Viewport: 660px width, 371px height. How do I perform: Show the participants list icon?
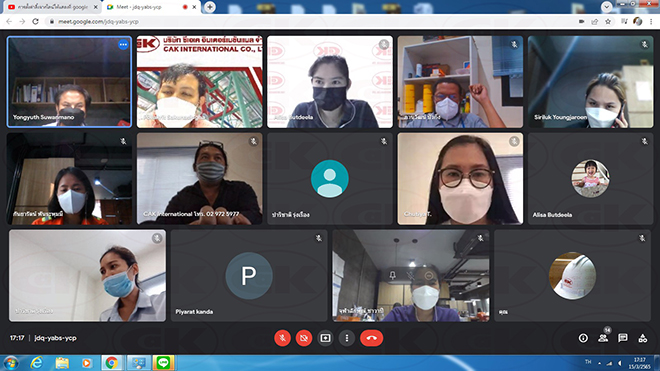coord(603,338)
